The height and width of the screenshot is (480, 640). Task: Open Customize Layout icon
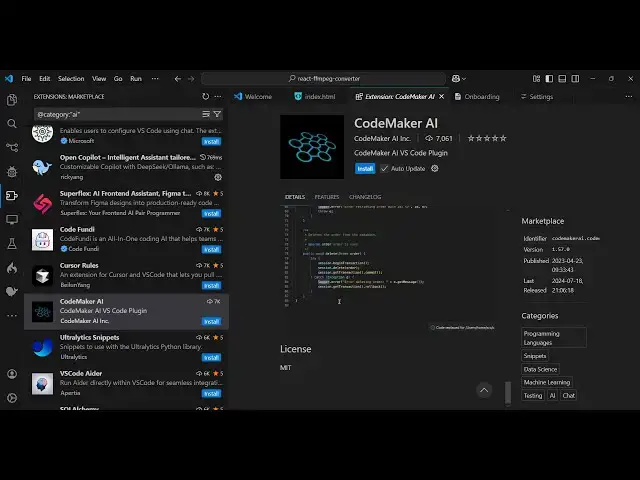[x=536, y=78]
